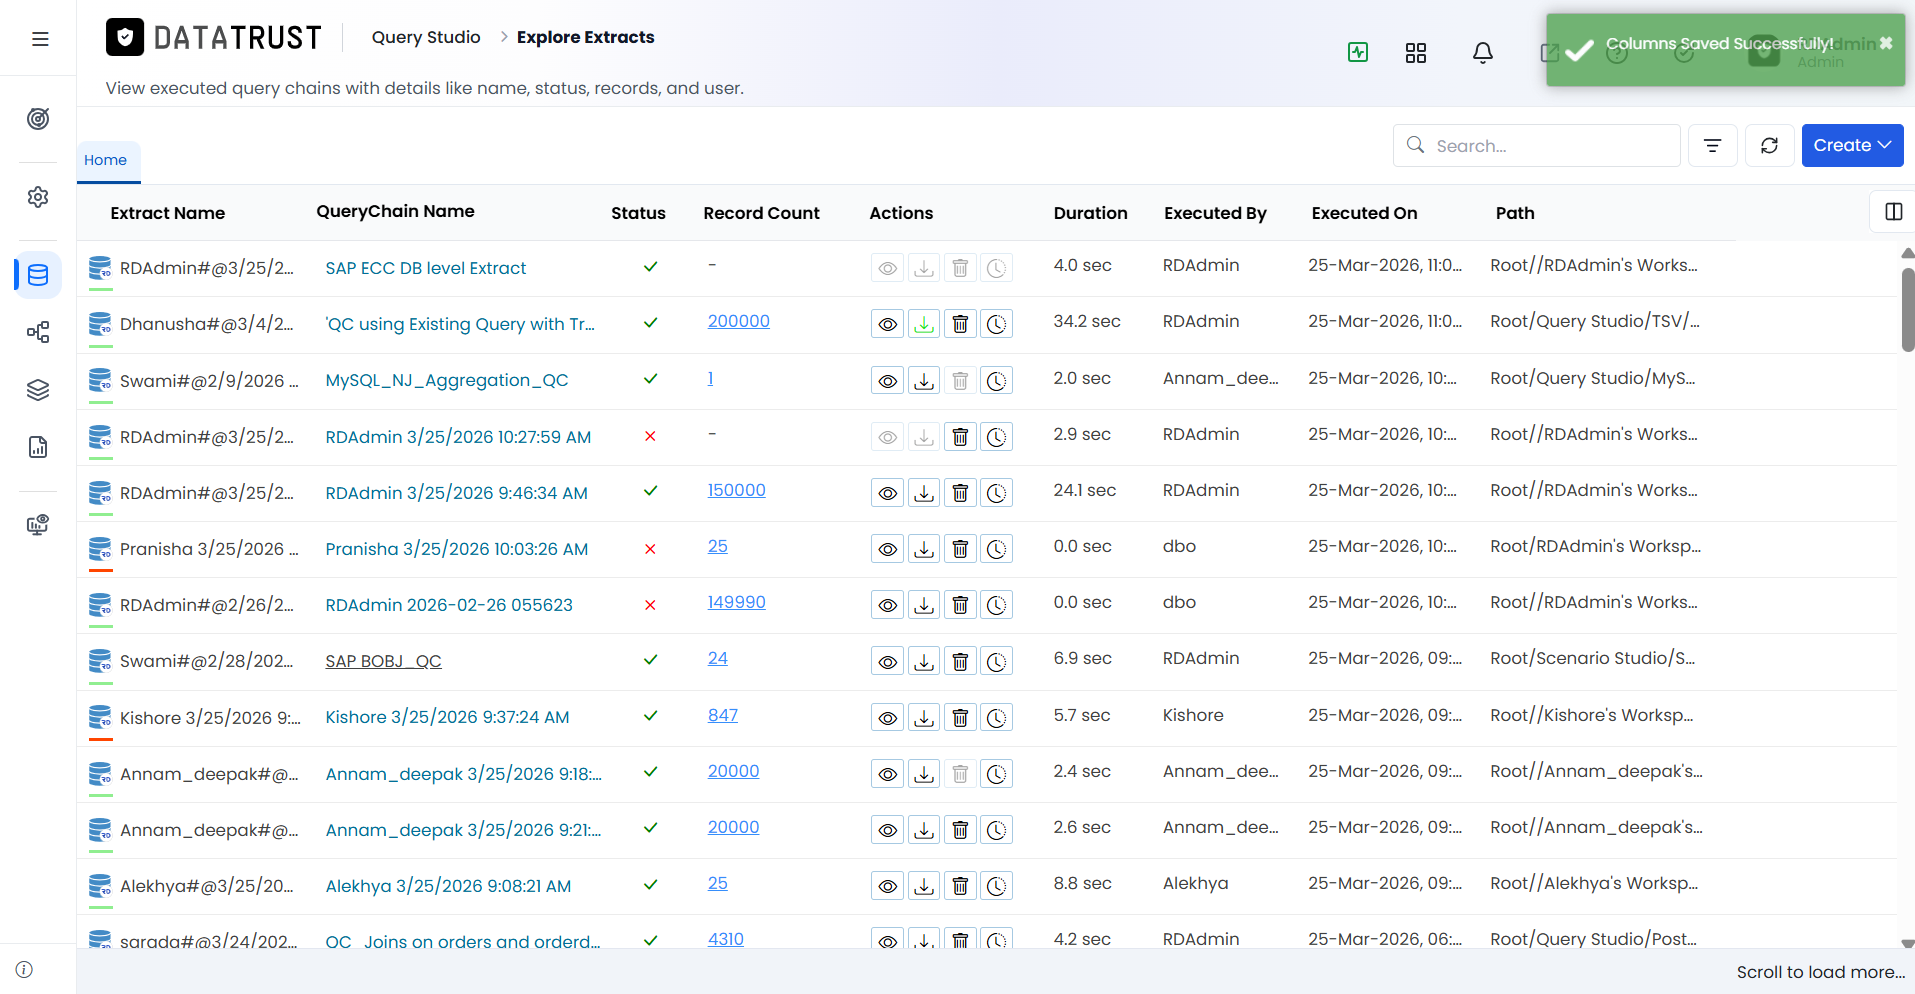Screen dimensions: 1915x994
Task: Delete the Dhanusha extract row
Action: point(960,324)
